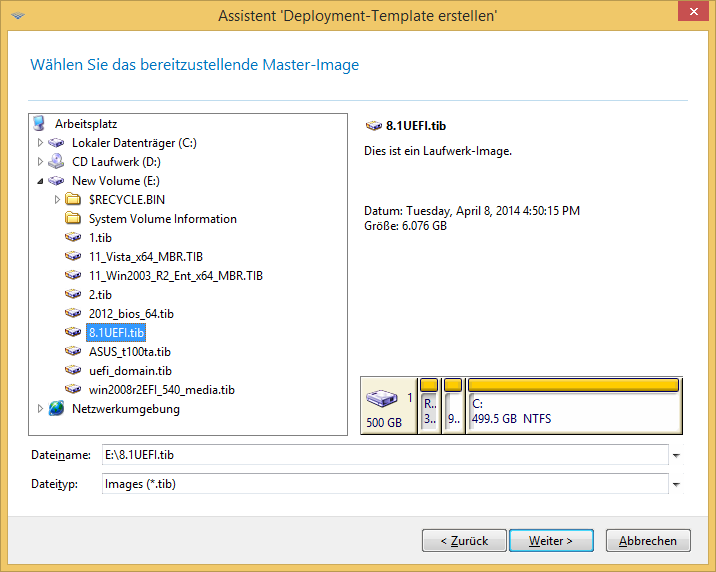716x572 pixels.
Task: Go back with the Zurück button
Action: click(x=462, y=541)
